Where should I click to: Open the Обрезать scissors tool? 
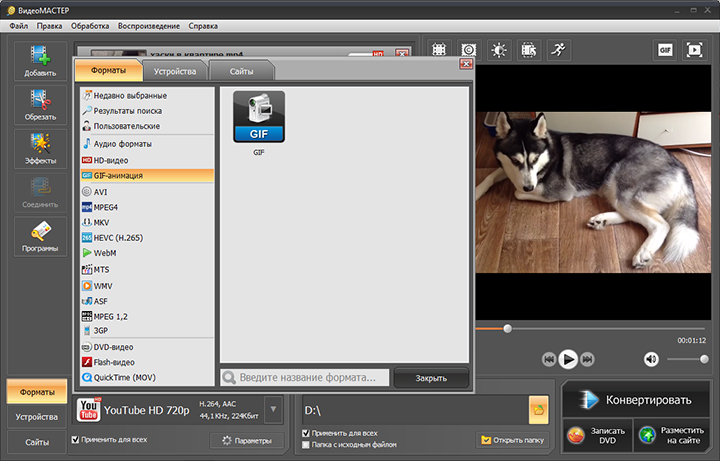pyautogui.click(x=40, y=105)
